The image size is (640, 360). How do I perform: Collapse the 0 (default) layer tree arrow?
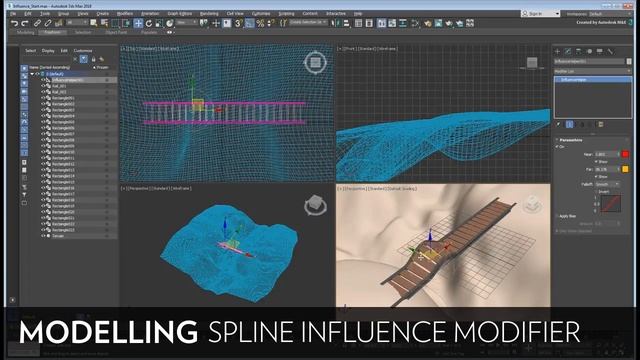(x=32, y=74)
